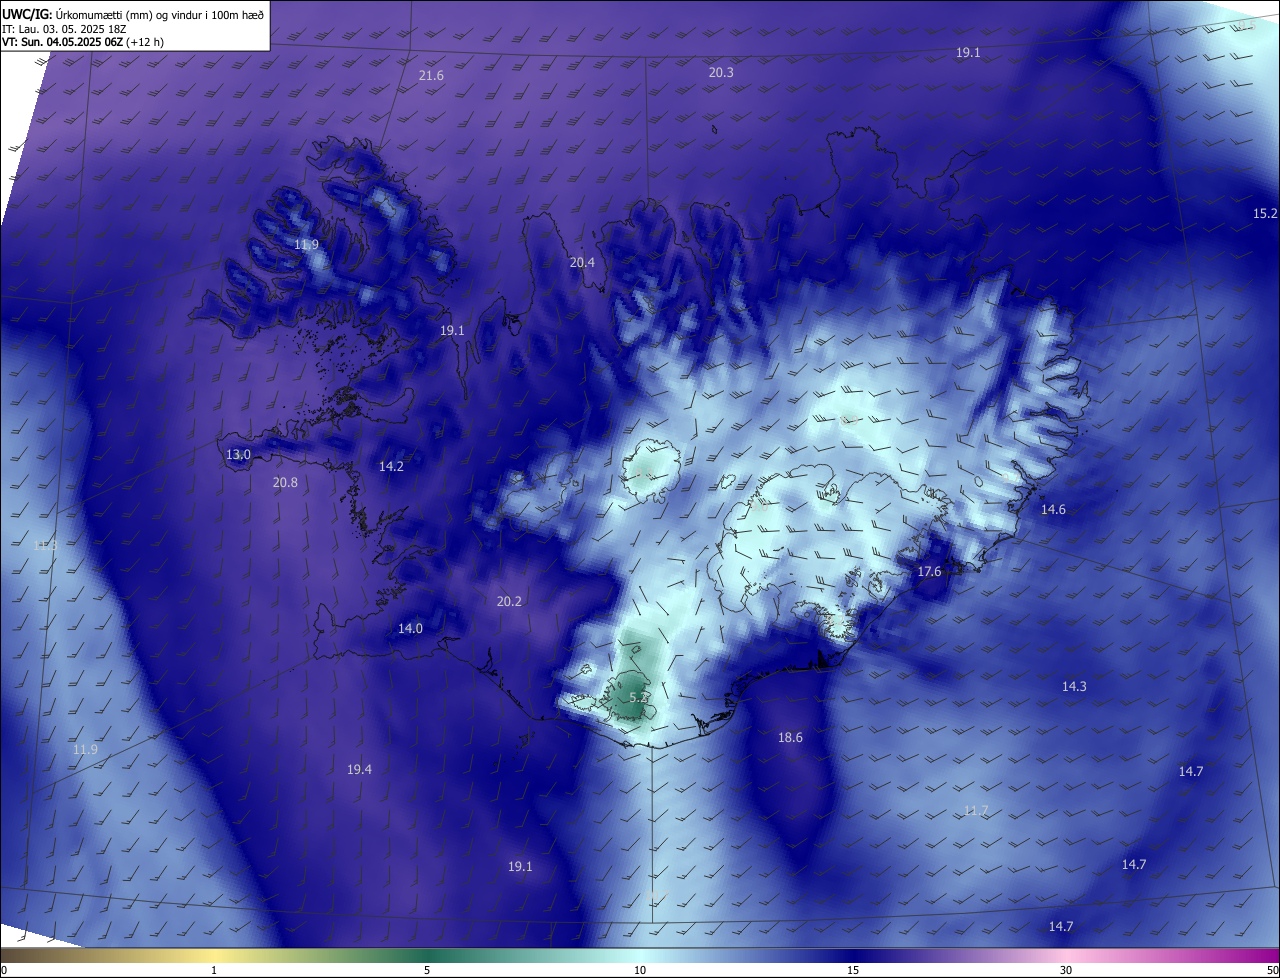This screenshot has width=1280, height=978.
Task: Click the 15.2 value near the right edge
Action: (1265, 213)
